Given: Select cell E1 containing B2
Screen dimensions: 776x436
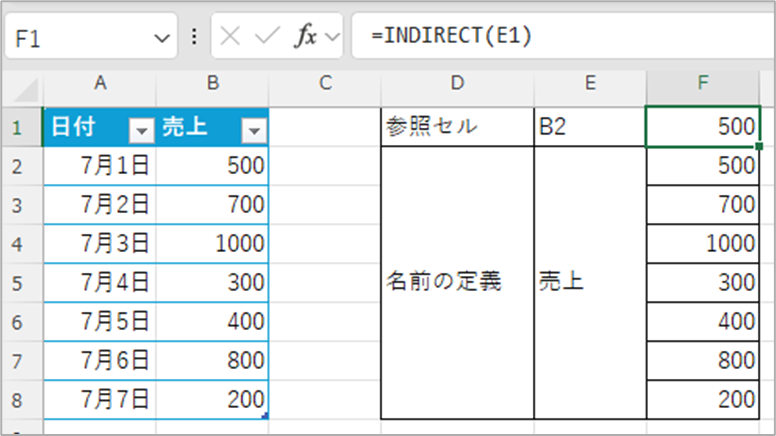Looking at the screenshot, I should 590,127.
